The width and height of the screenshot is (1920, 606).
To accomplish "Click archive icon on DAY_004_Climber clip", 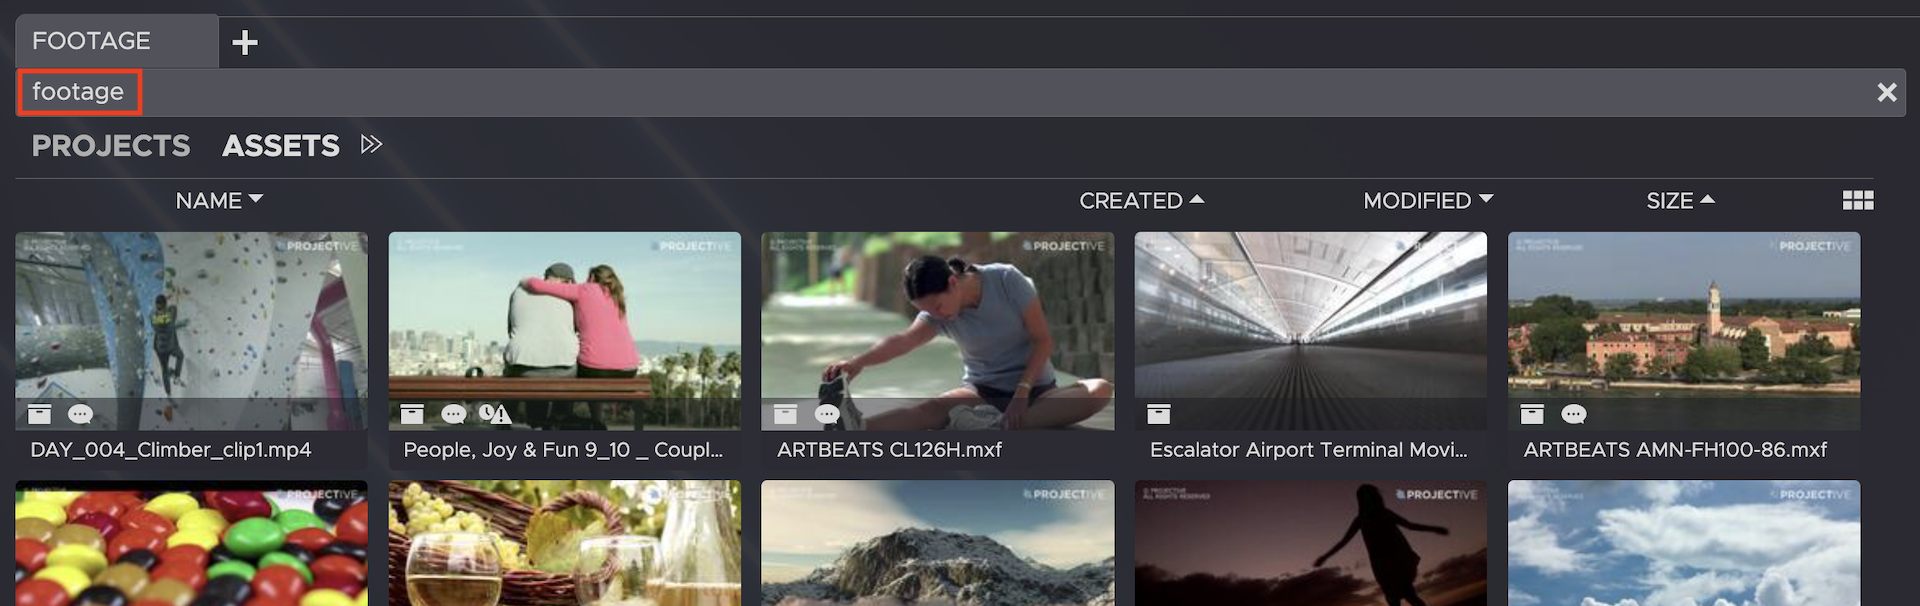I will (x=39, y=414).
